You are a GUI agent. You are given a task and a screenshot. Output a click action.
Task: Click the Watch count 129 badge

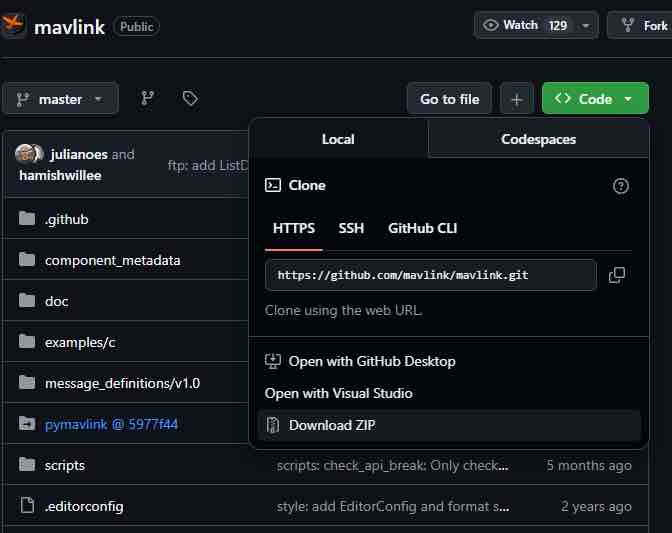click(x=558, y=26)
